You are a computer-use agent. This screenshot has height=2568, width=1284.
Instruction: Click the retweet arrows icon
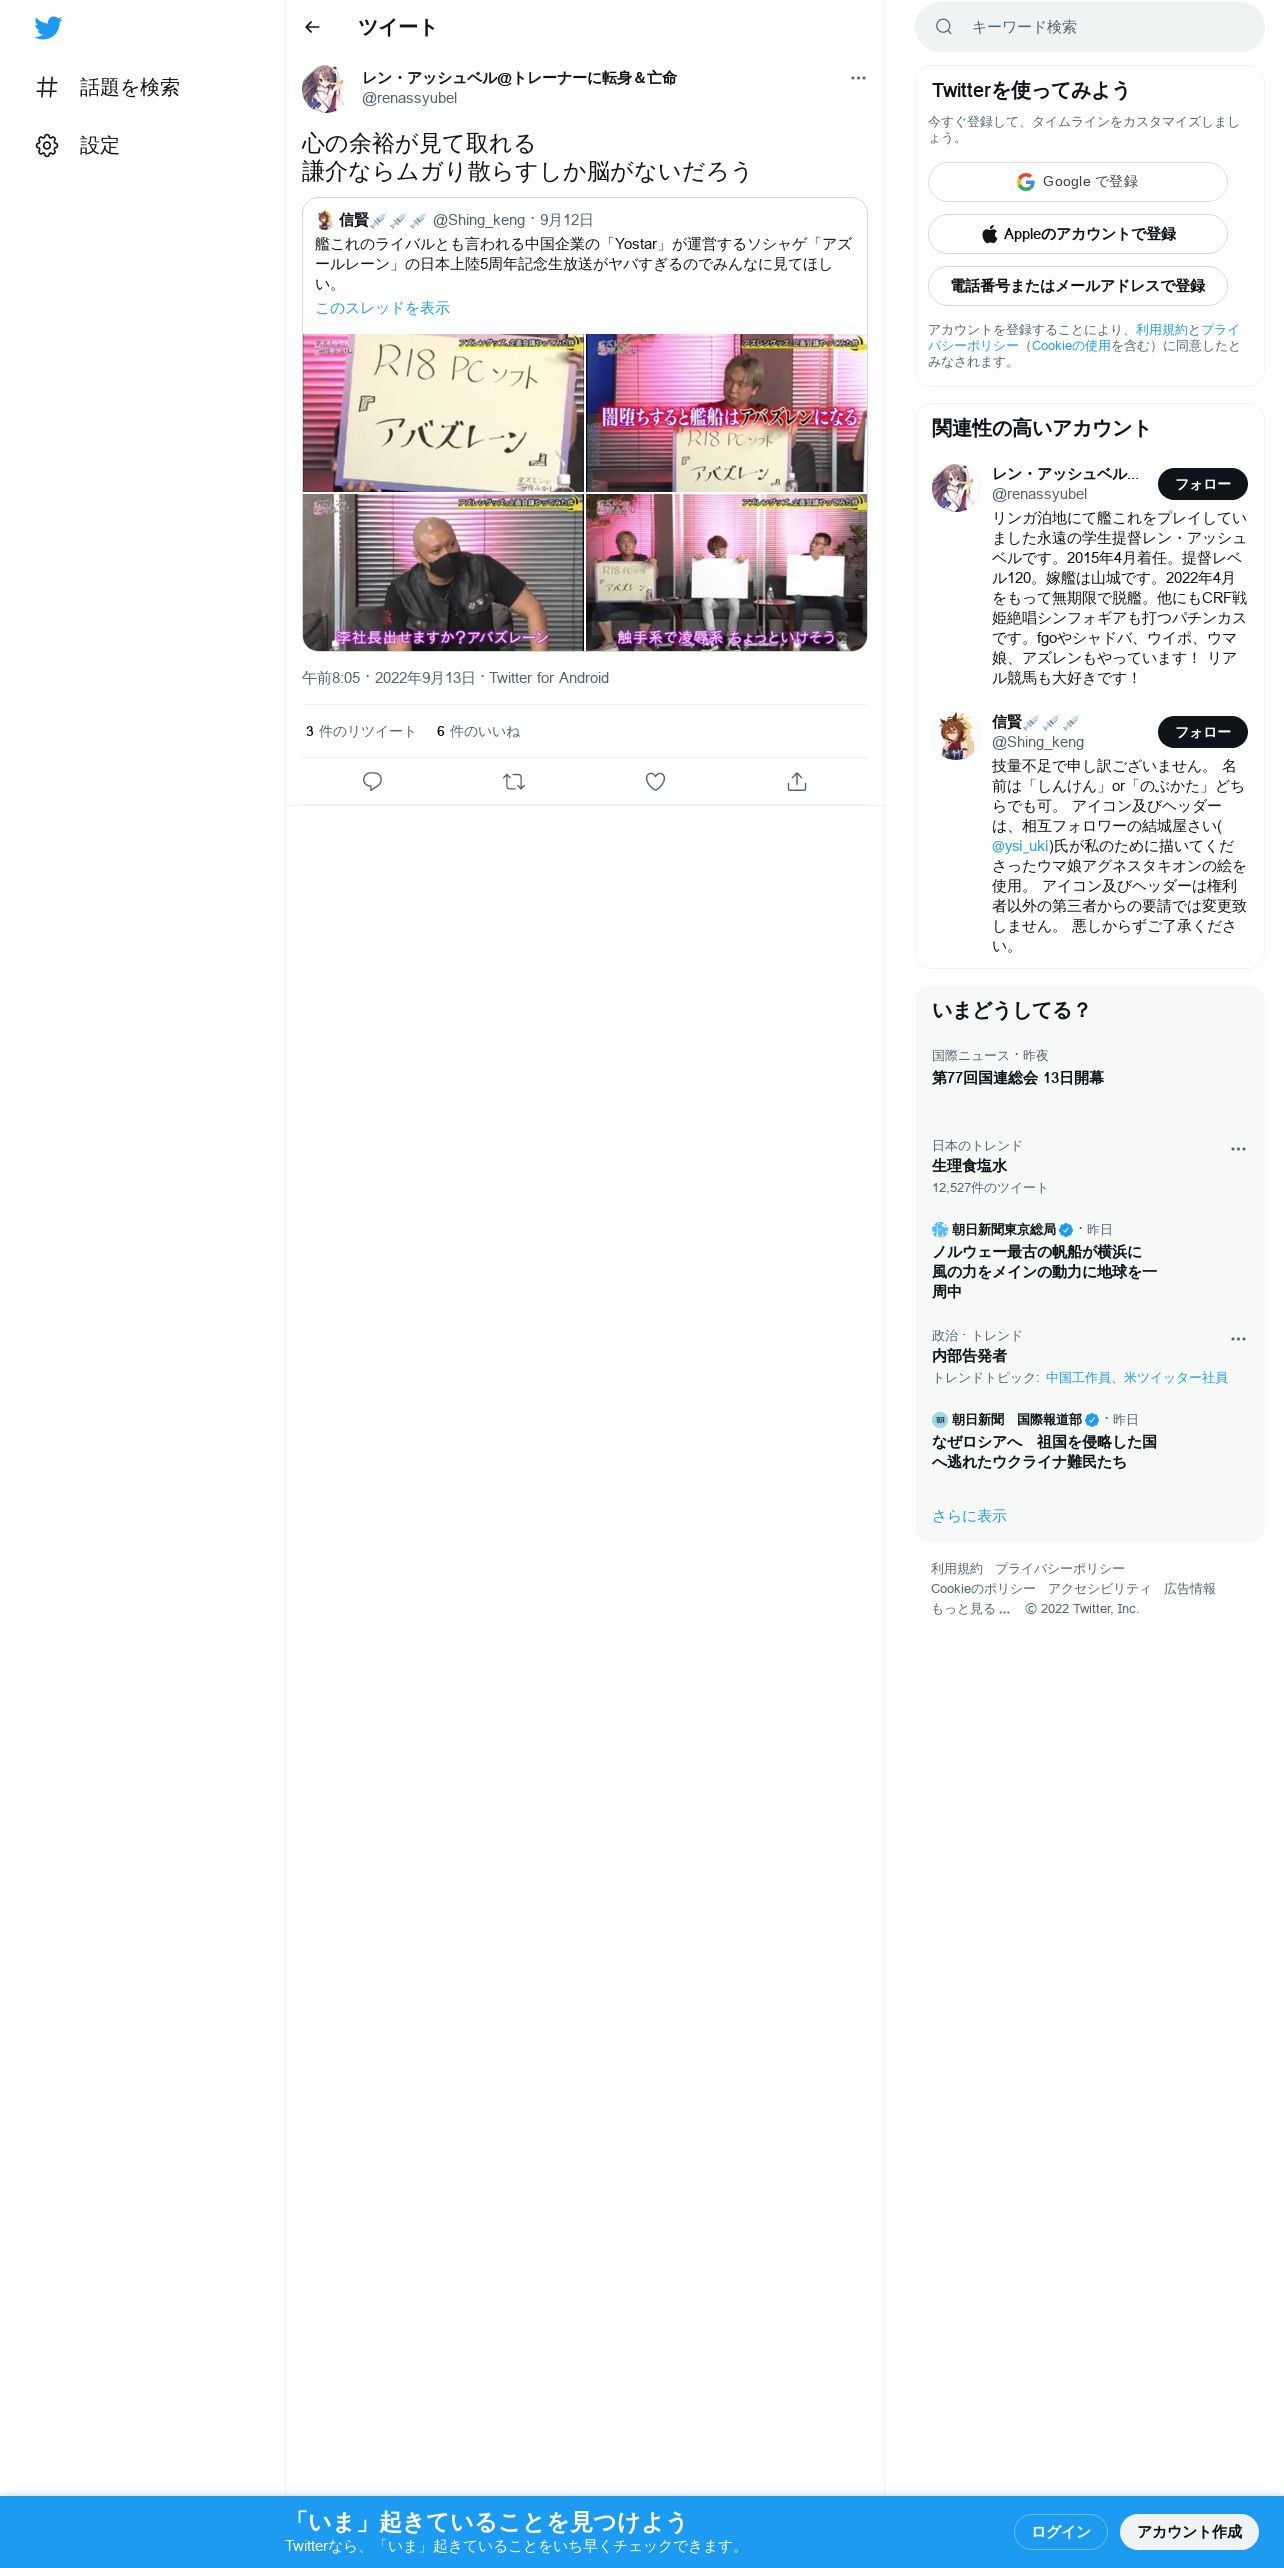[514, 782]
